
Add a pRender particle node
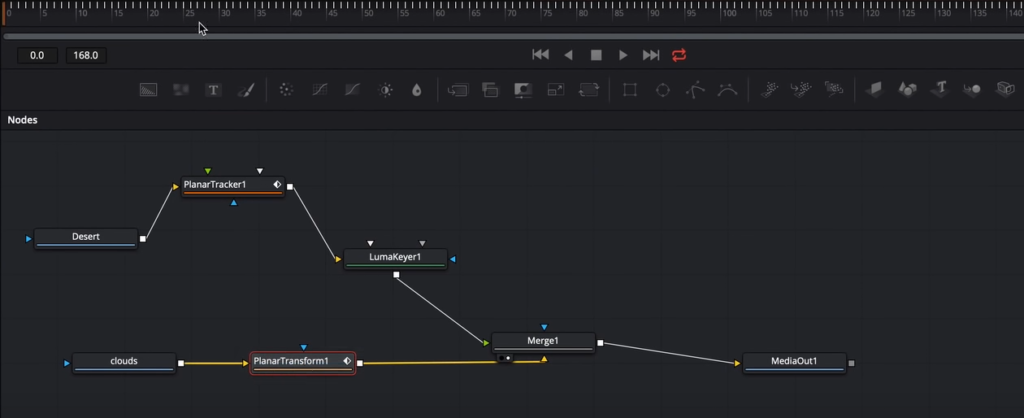(x=834, y=89)
